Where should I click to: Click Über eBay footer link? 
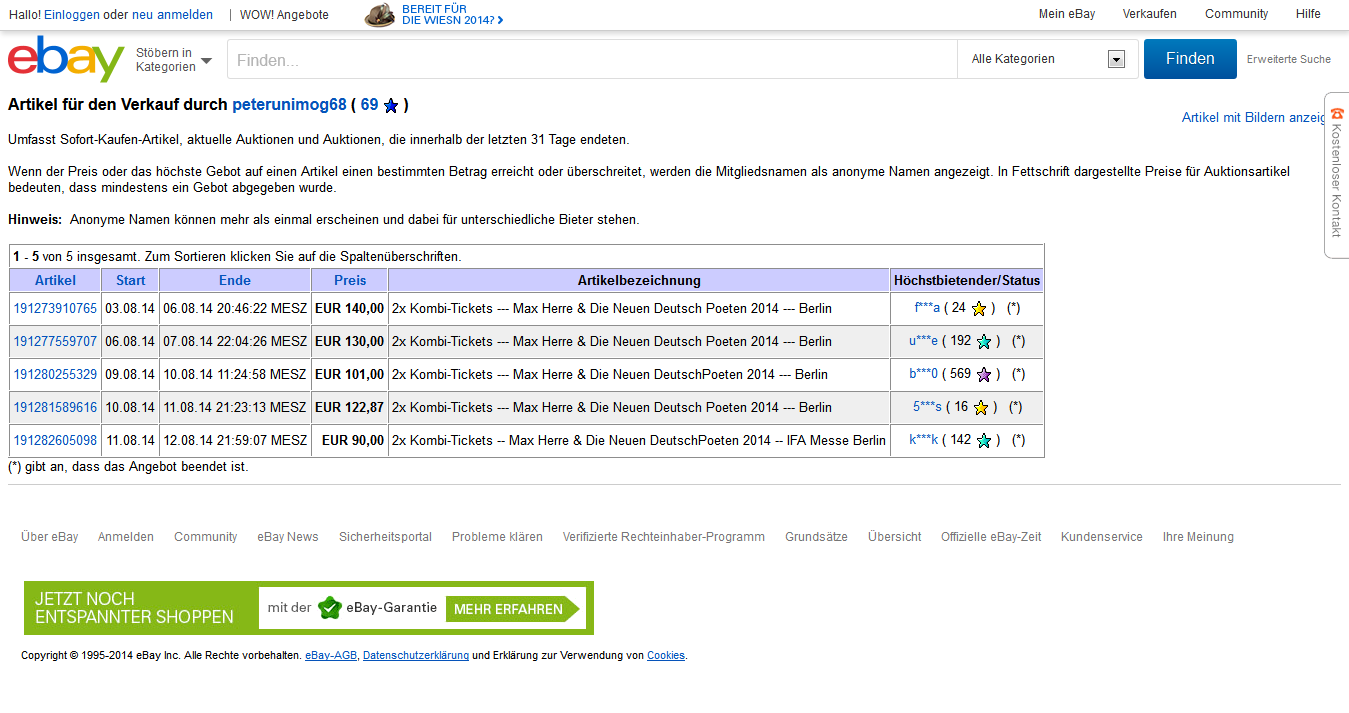50,537
